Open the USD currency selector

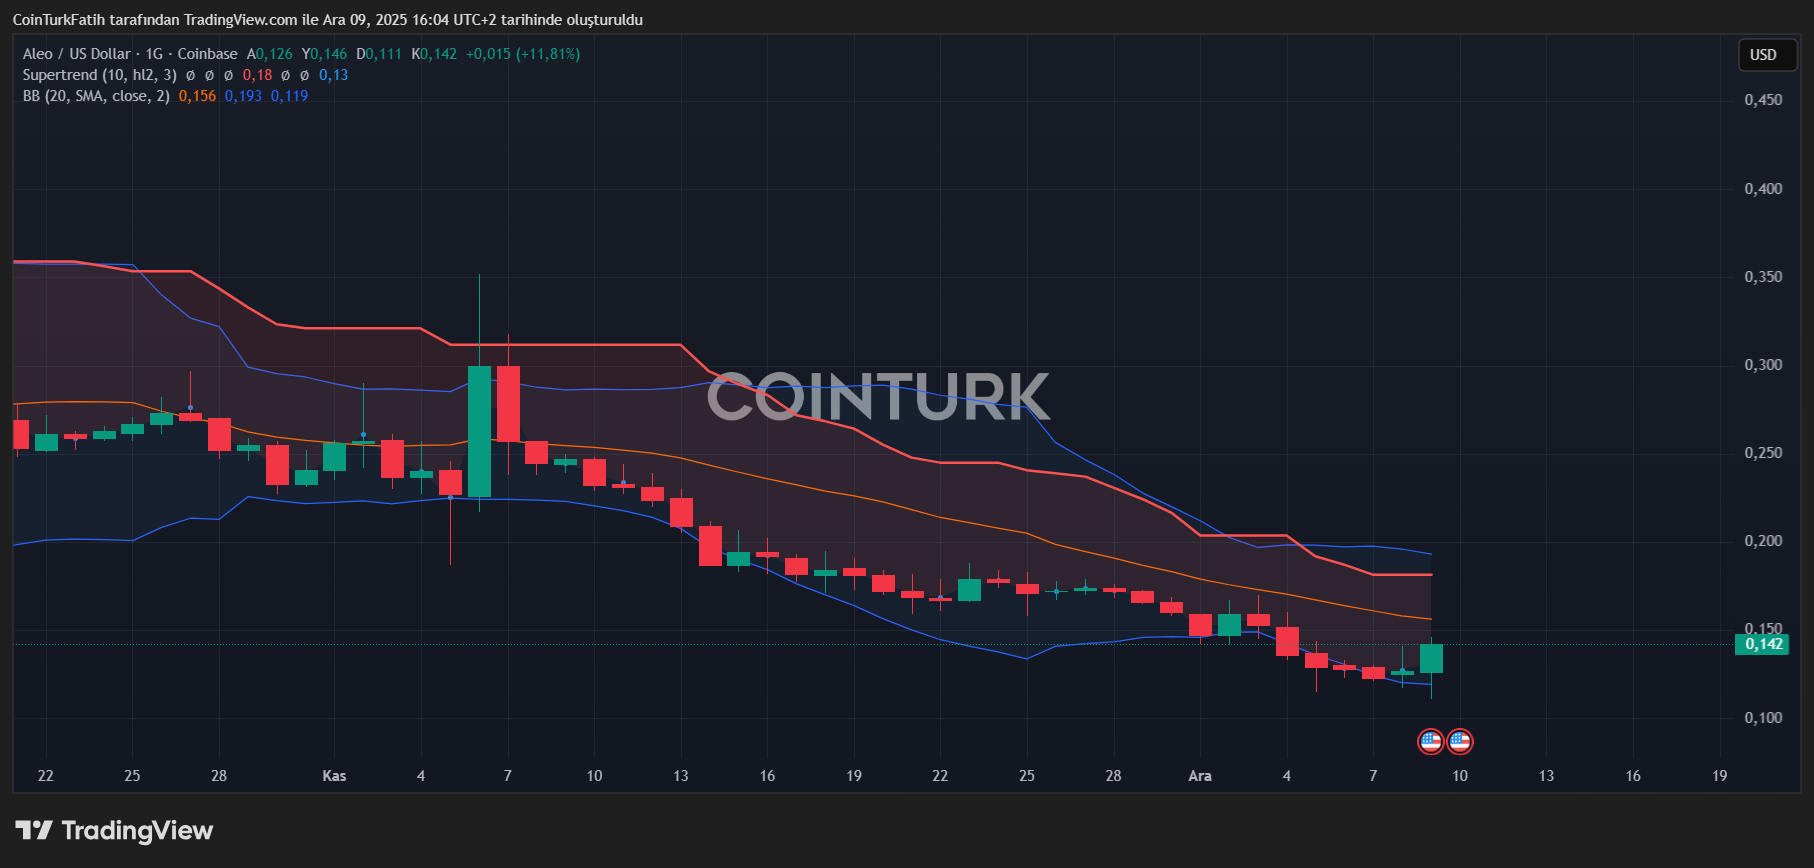(x=1763, y=55)
